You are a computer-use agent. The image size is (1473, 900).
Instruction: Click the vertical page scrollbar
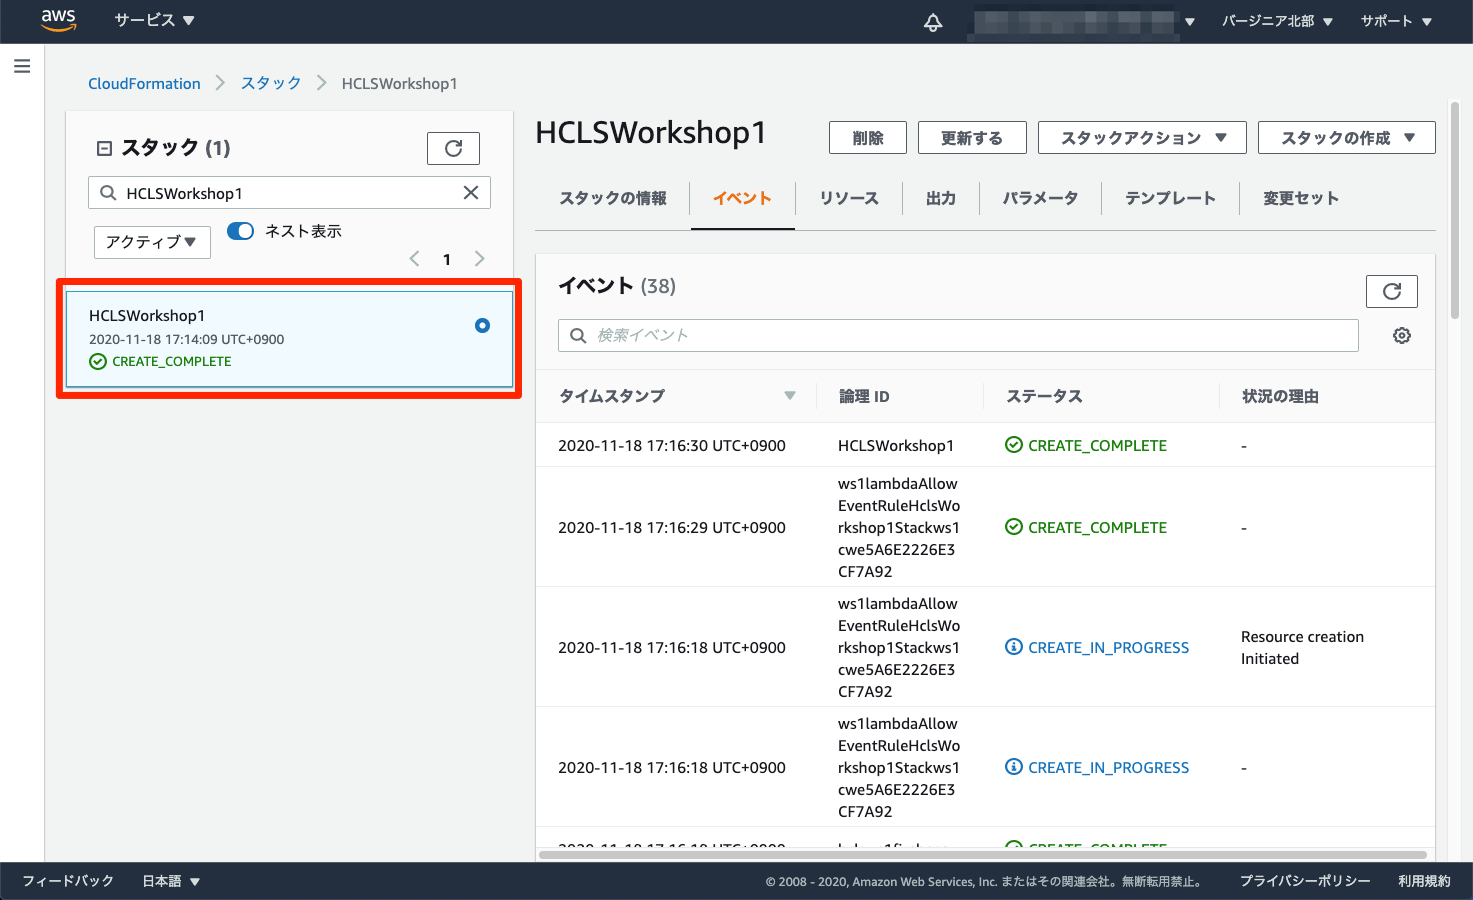pos(1455,210)
